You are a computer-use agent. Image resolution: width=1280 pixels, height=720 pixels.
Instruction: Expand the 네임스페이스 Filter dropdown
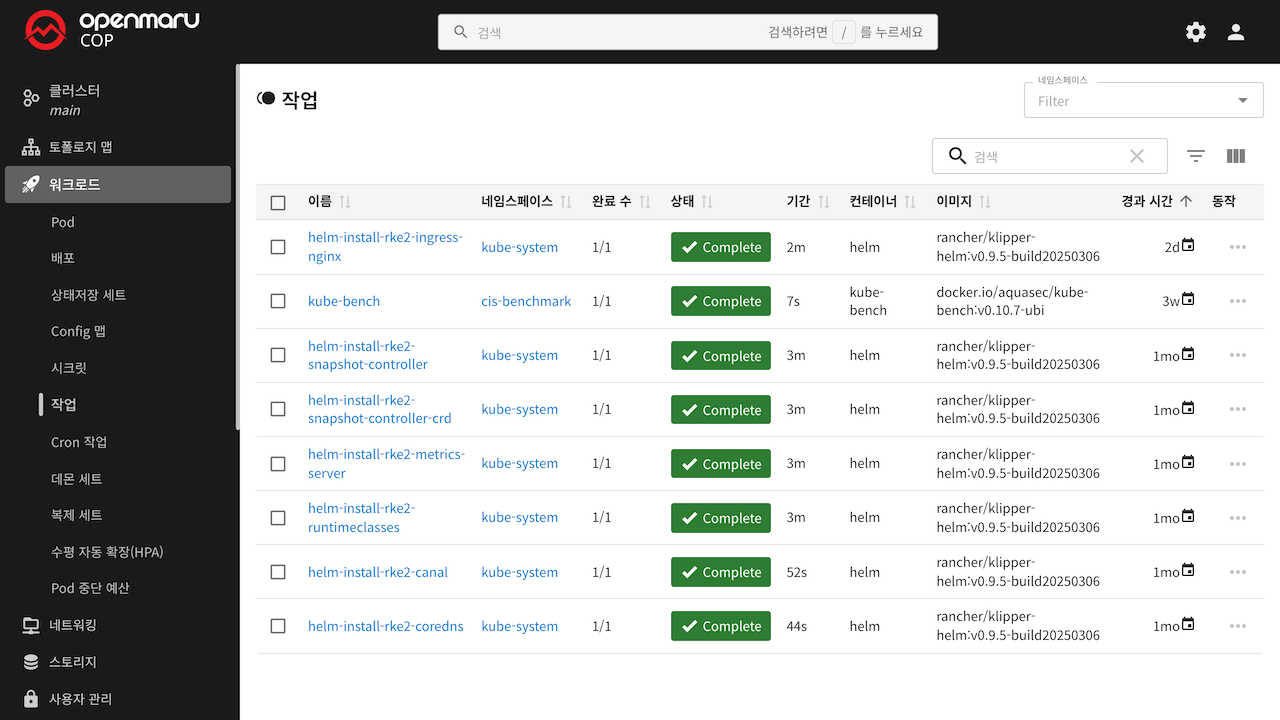[1243, 101]
